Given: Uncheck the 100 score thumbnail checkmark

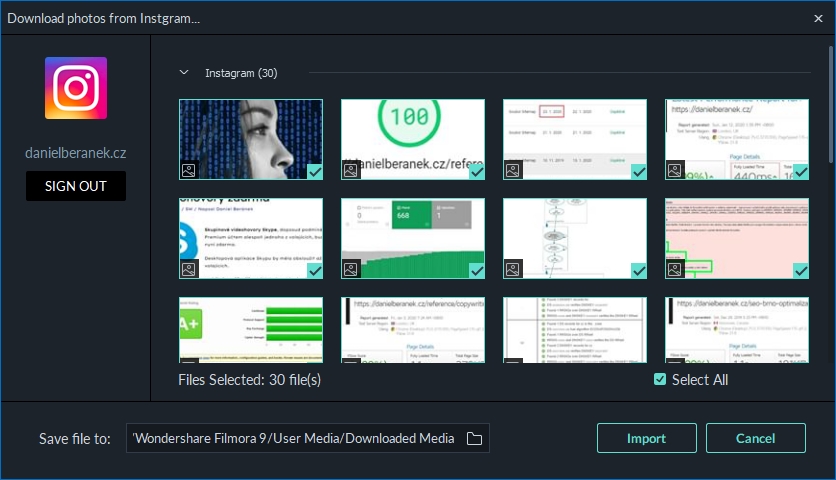Looking at the screenshot, I should coord(477,172).
